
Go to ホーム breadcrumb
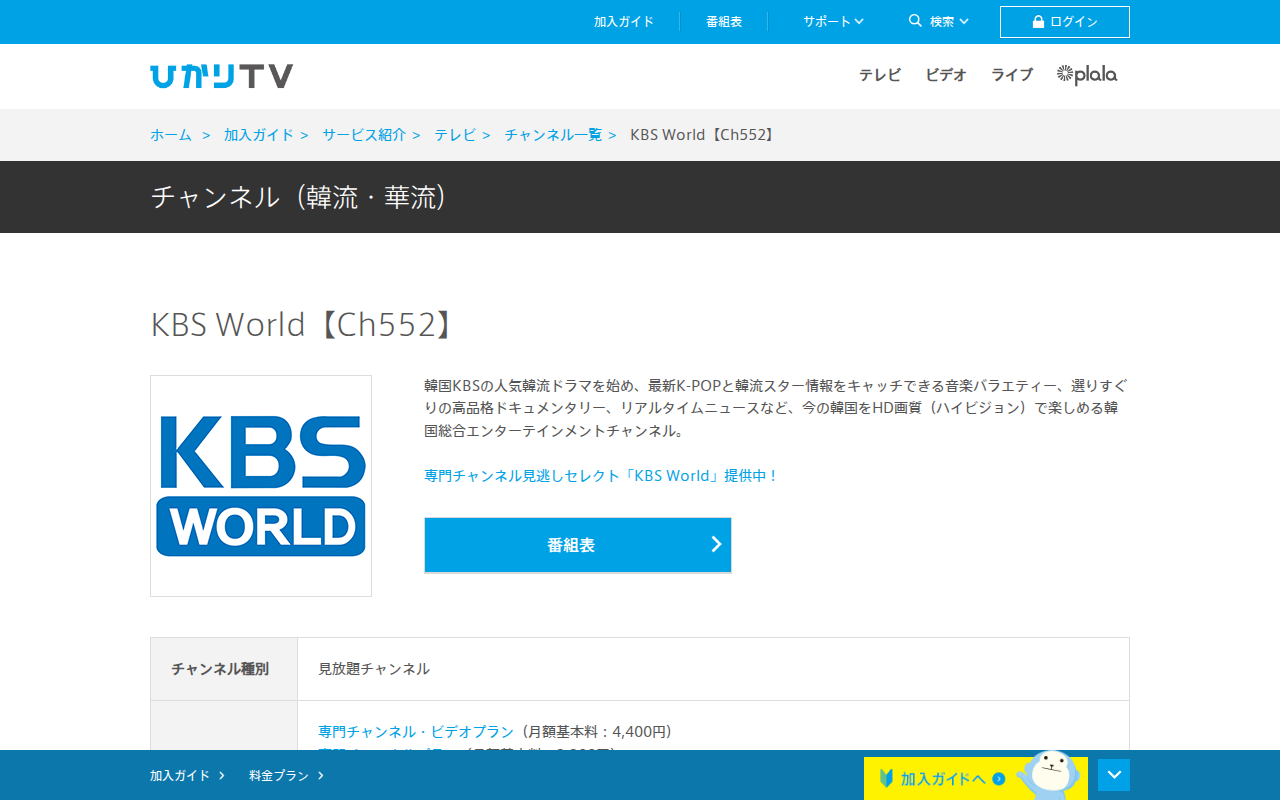point(171,135)
